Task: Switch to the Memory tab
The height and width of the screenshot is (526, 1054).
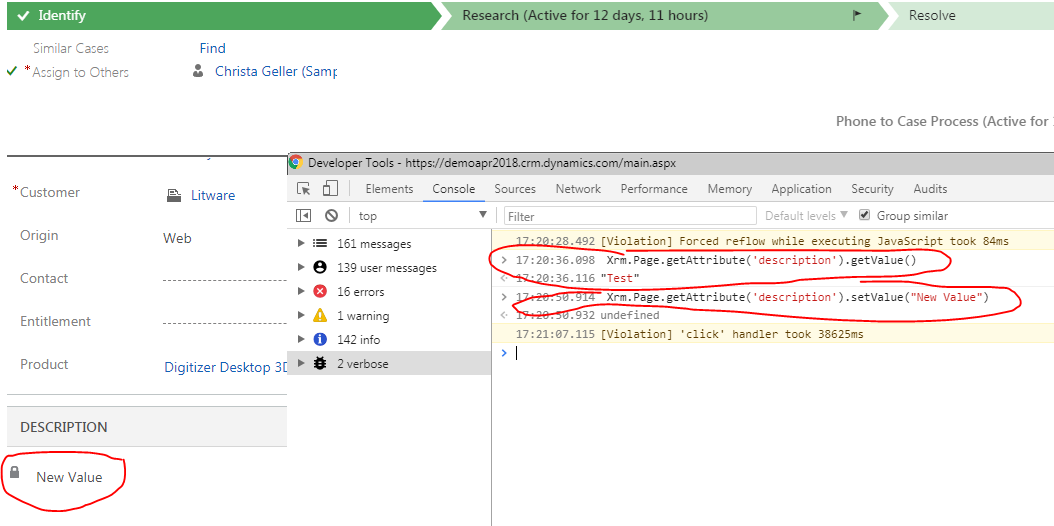Action: (x=729, y=189)
